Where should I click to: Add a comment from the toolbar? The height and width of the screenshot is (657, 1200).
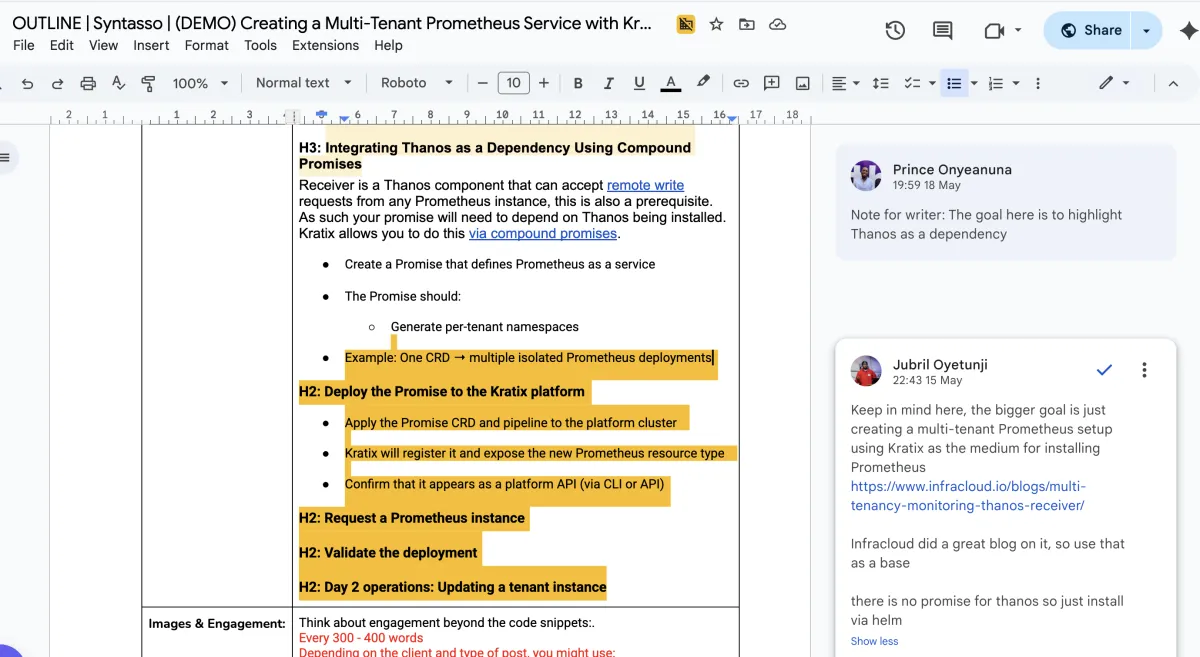point(772,83)
